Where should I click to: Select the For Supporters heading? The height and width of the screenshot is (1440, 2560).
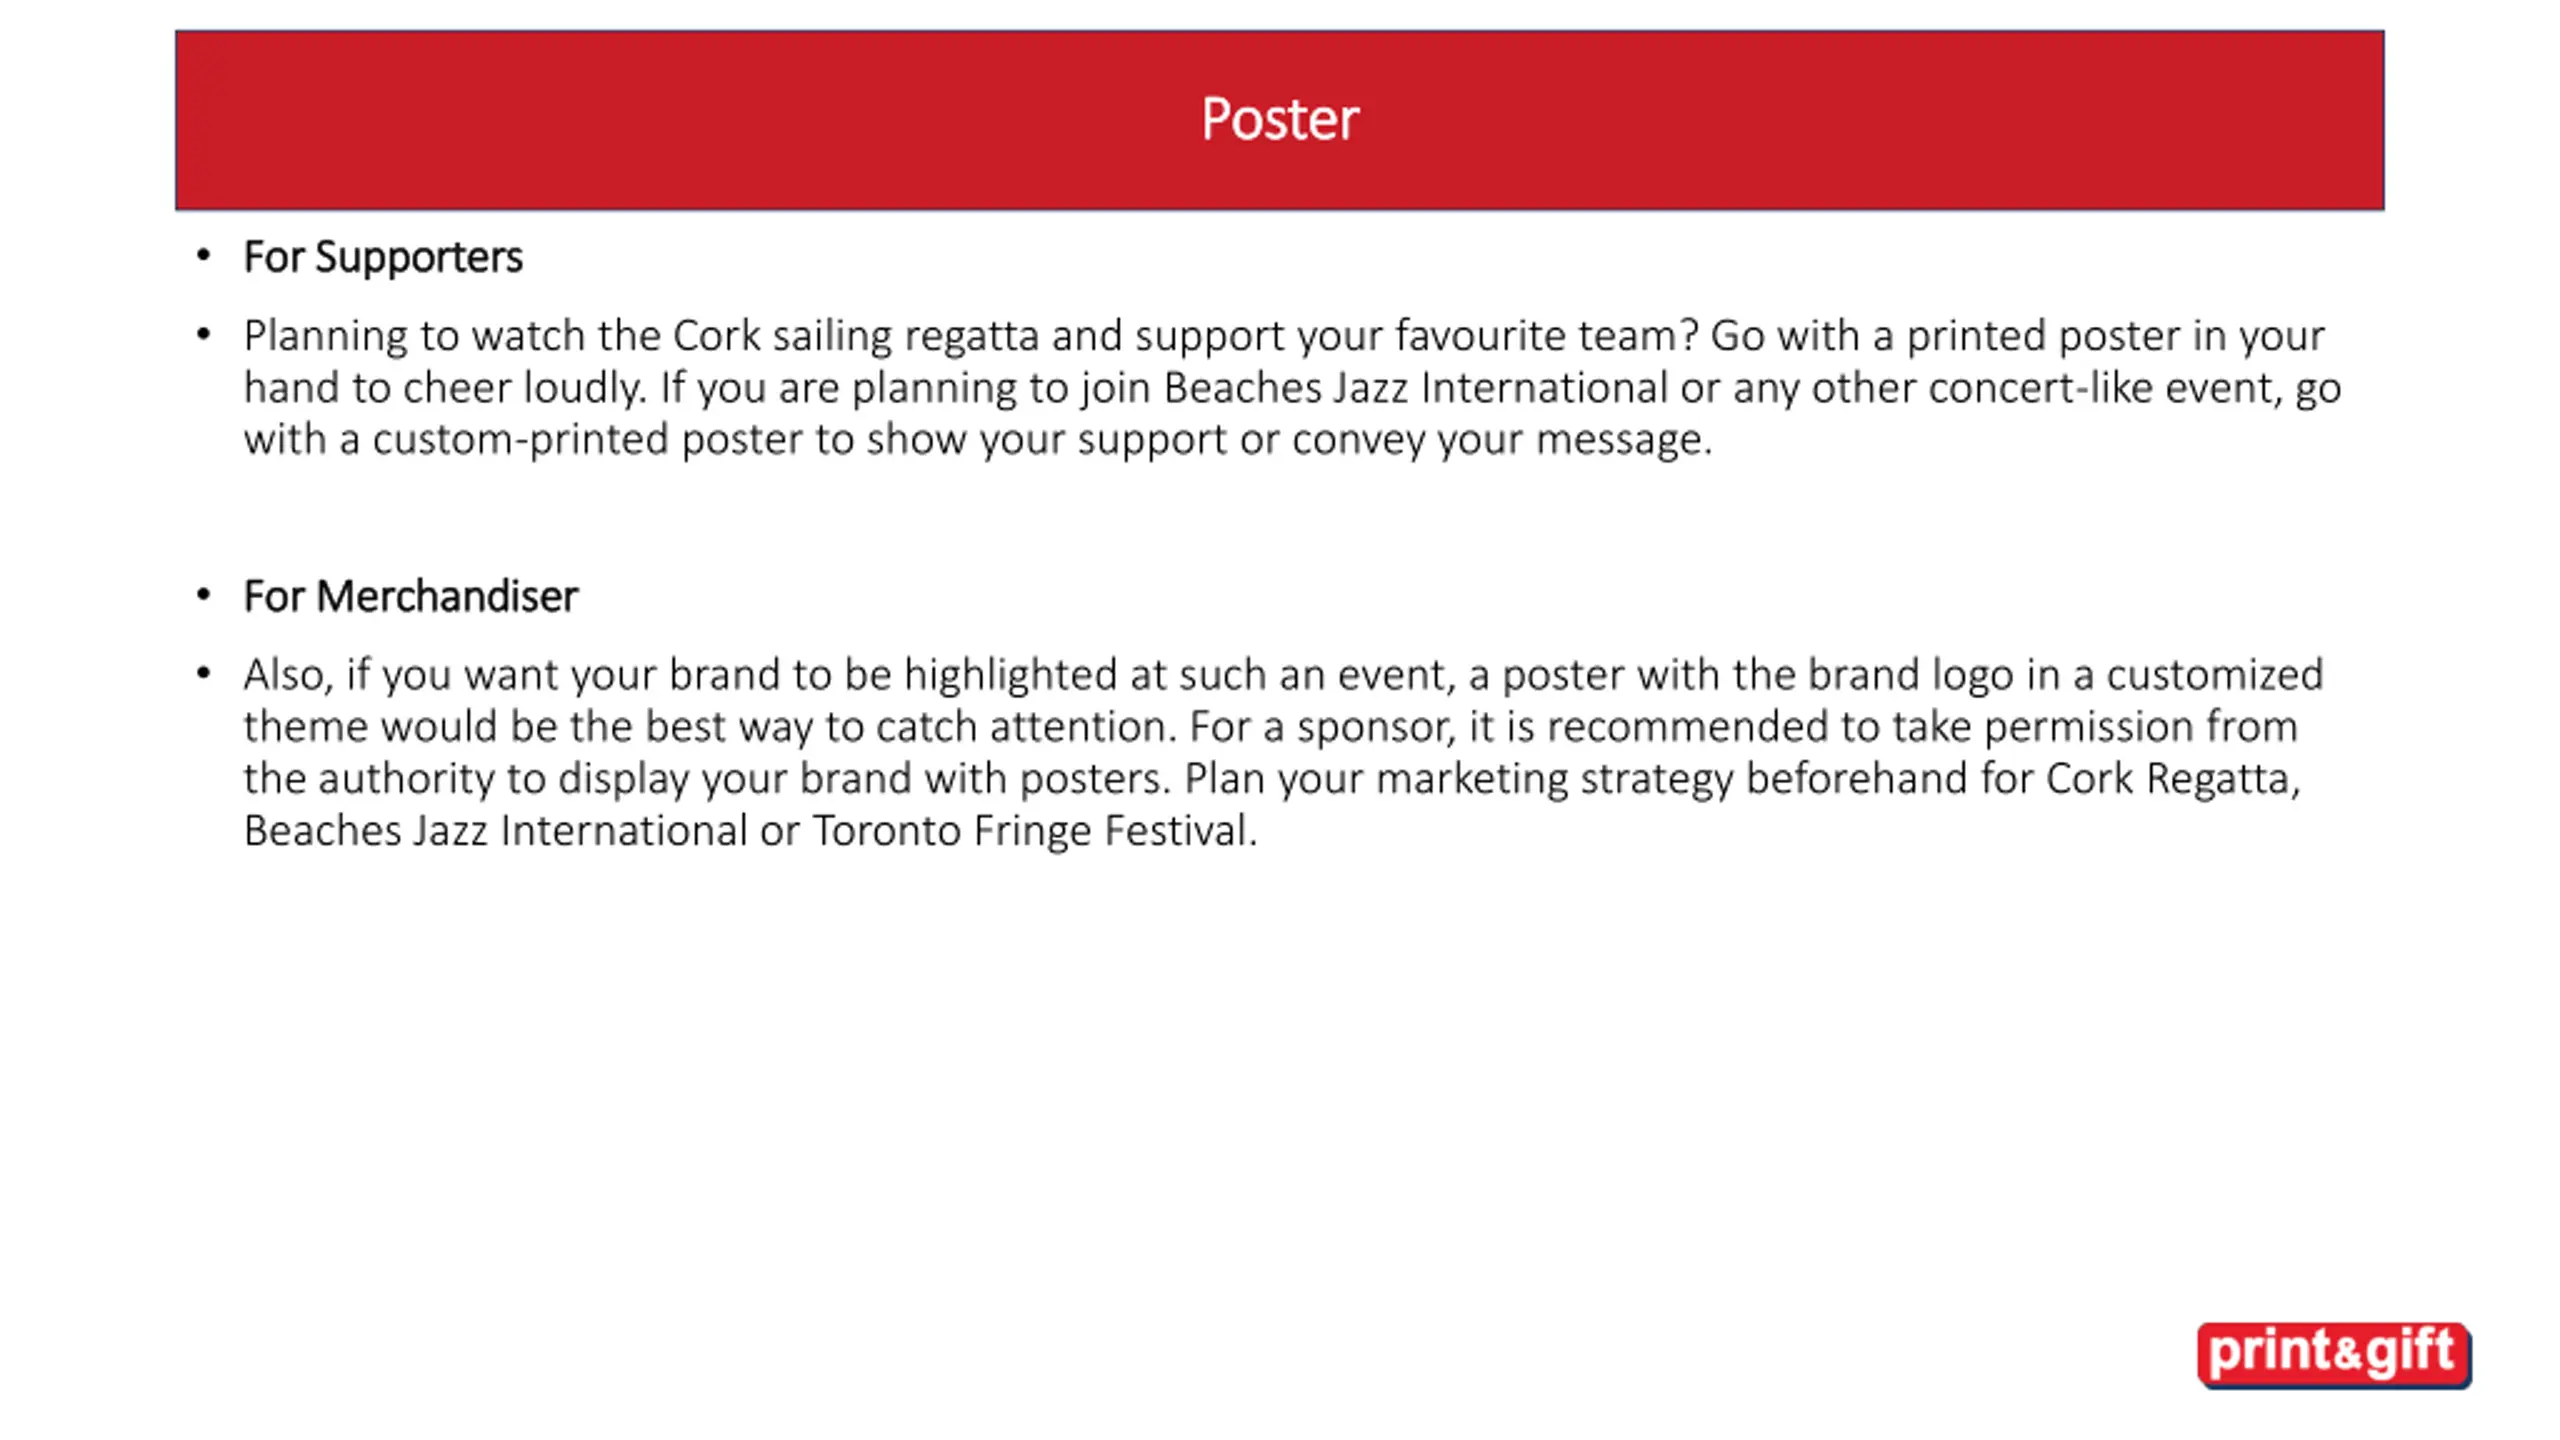coord(383,257)
